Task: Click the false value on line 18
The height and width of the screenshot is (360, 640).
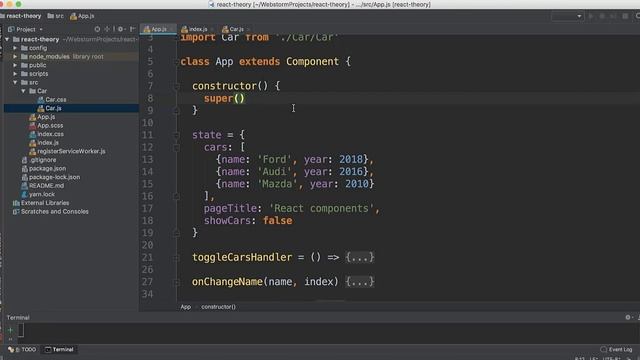Action: 278,220
